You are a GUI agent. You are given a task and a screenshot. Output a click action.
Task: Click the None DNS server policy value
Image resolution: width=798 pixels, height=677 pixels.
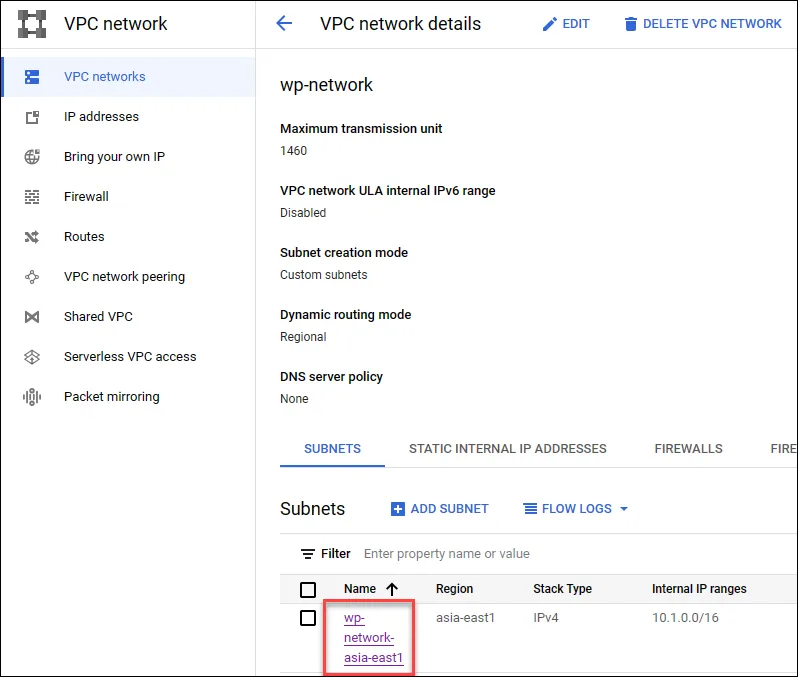(294, 399)
